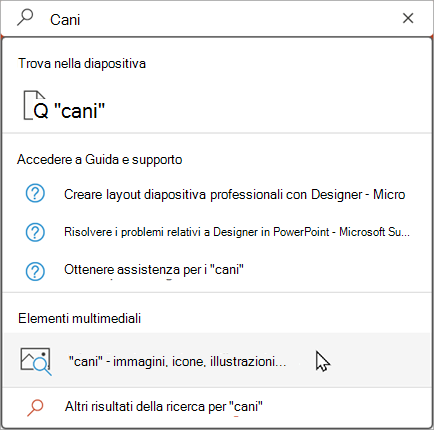Click the magnifying glass search icon

(25, 18)
